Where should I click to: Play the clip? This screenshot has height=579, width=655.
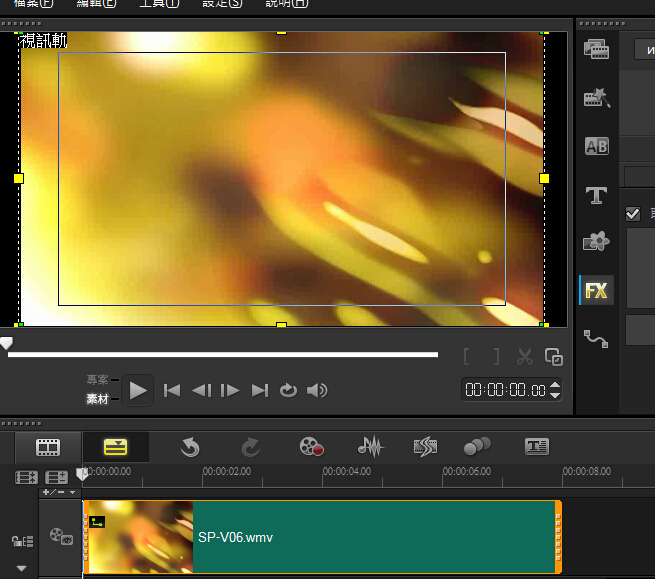click(x=138, y=391)
